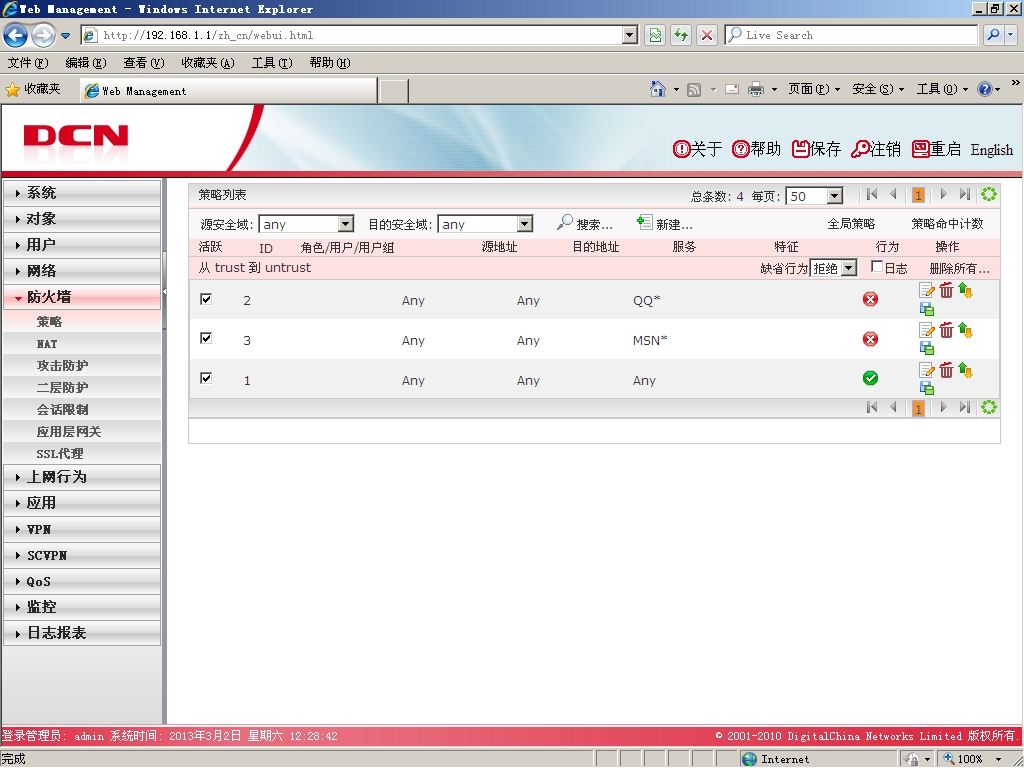
Task: Click the IE Stop (red X) button
Action: coord(707,35)
